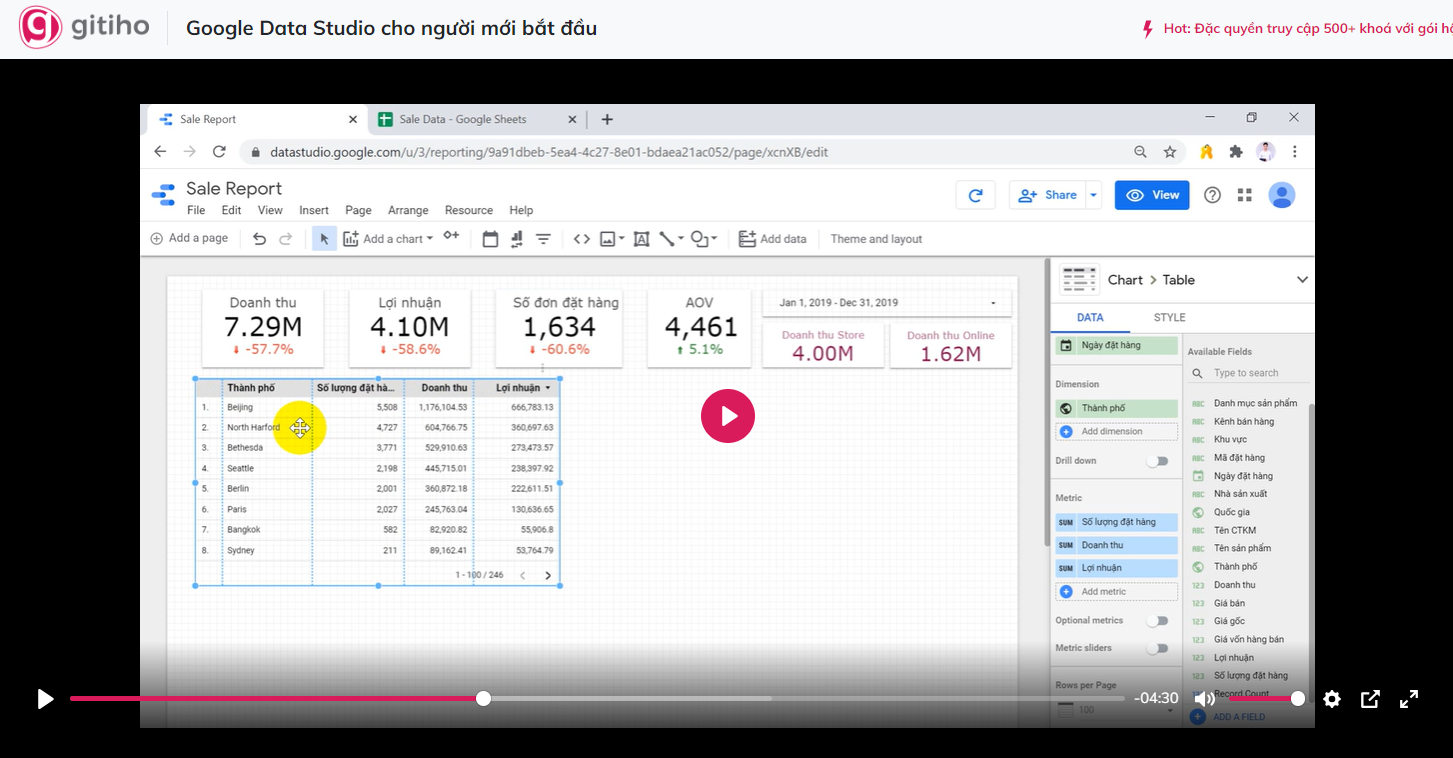This screenshot has height=758, width=1453.
Task: Turn on Metric sliders switch
Action: click(x=1157, y=648)
